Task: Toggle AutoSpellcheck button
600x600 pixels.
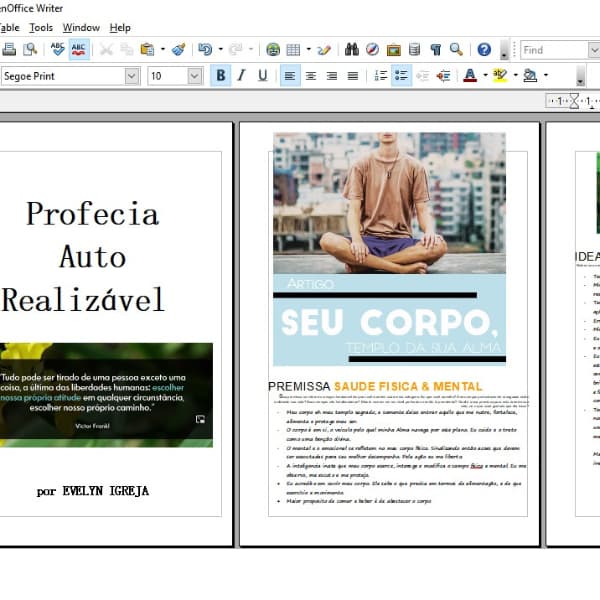Action: click(x=79, y=49)
